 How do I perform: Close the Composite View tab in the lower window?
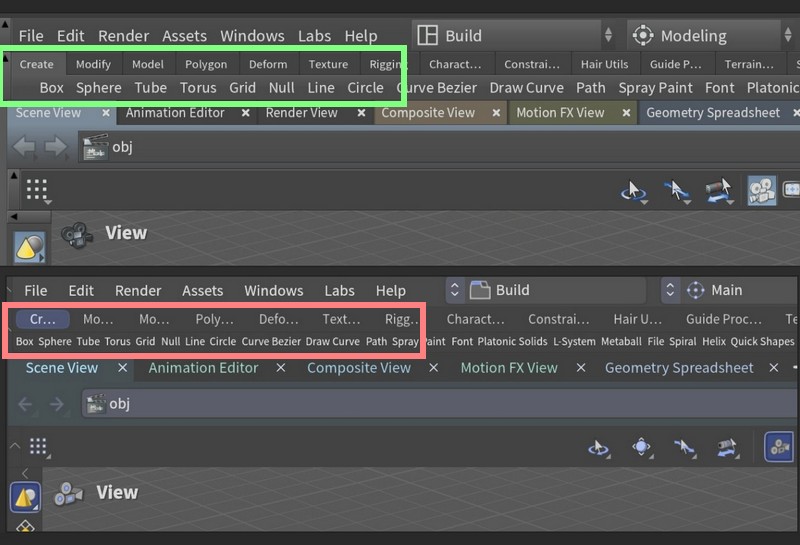pyautogui.click(x=433, y=368)
